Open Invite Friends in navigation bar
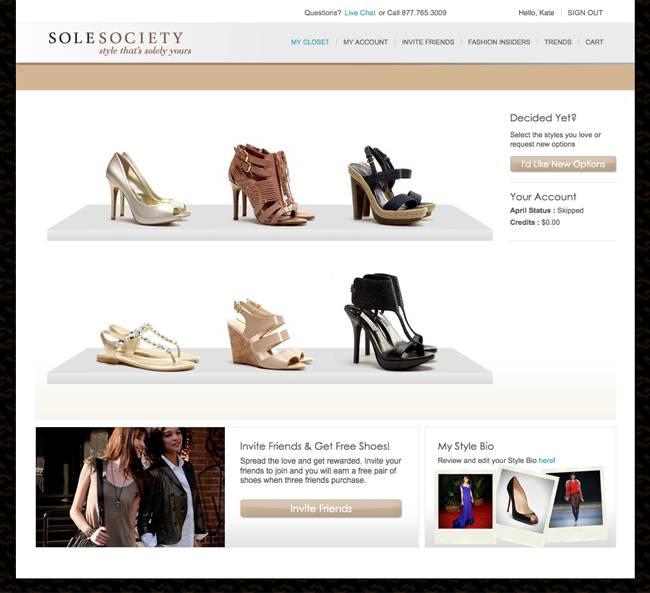This screenshot has width=650, height=593. pos(428,42)
